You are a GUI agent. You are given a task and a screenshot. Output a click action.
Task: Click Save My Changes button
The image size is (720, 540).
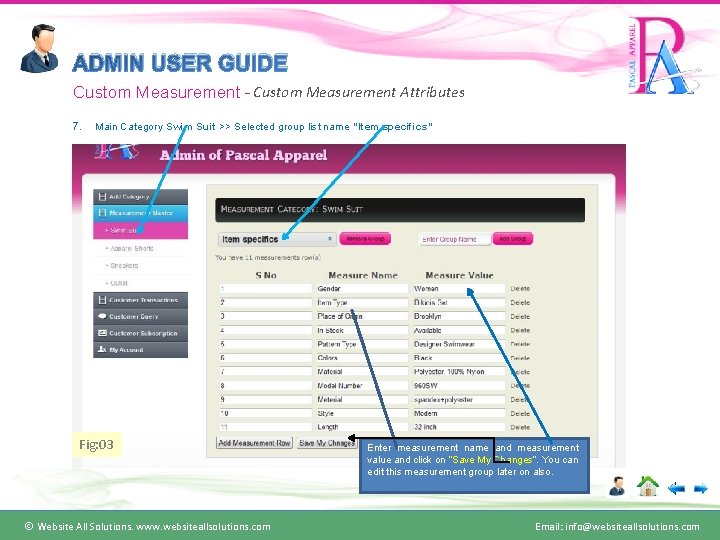point(327,443)
